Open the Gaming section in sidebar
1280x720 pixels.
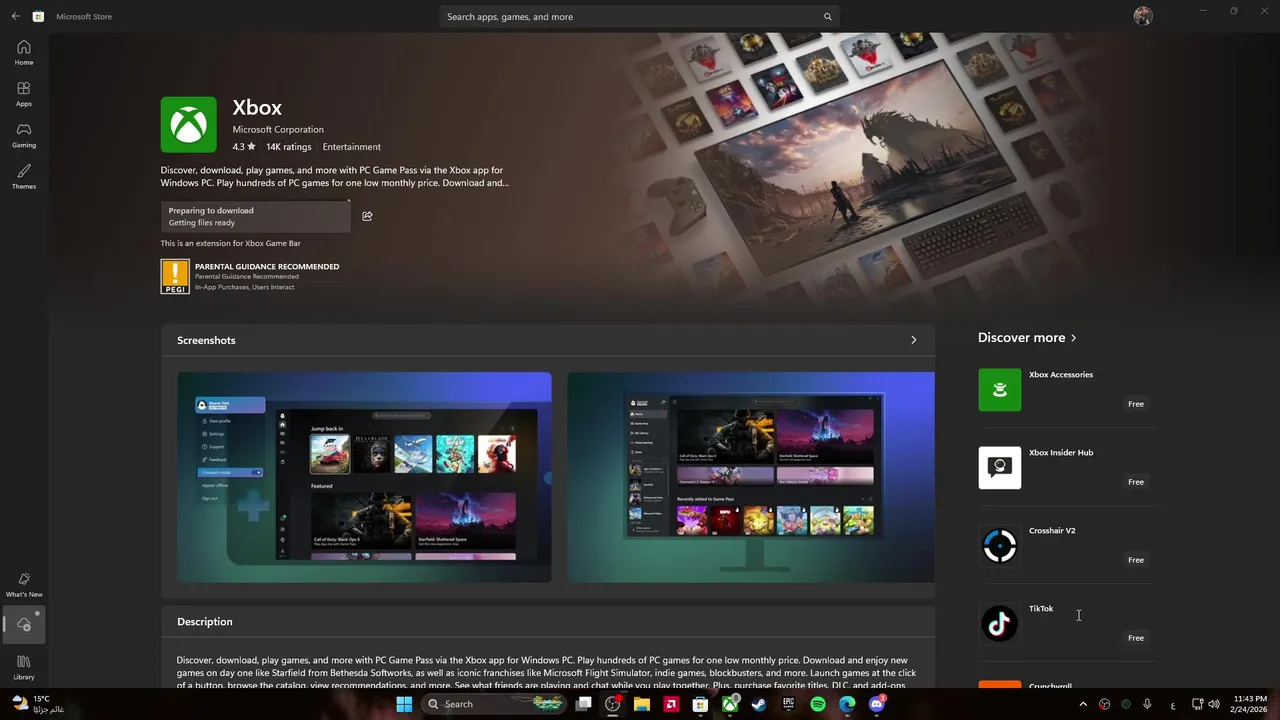pyautogui.click(x=24, y=135)
